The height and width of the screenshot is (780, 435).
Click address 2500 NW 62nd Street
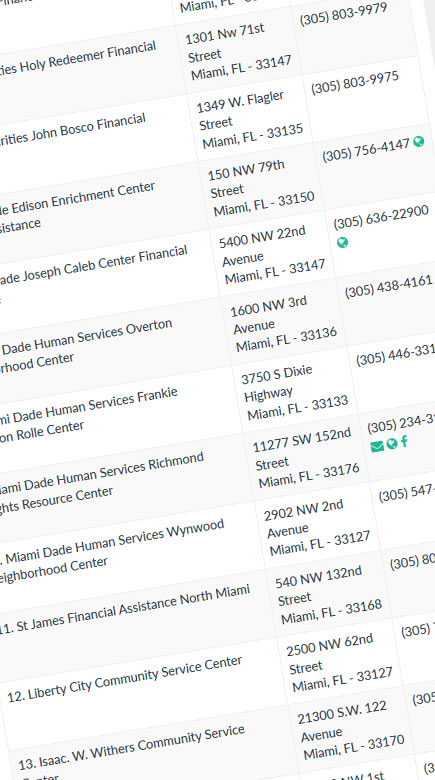click(339, 663)
